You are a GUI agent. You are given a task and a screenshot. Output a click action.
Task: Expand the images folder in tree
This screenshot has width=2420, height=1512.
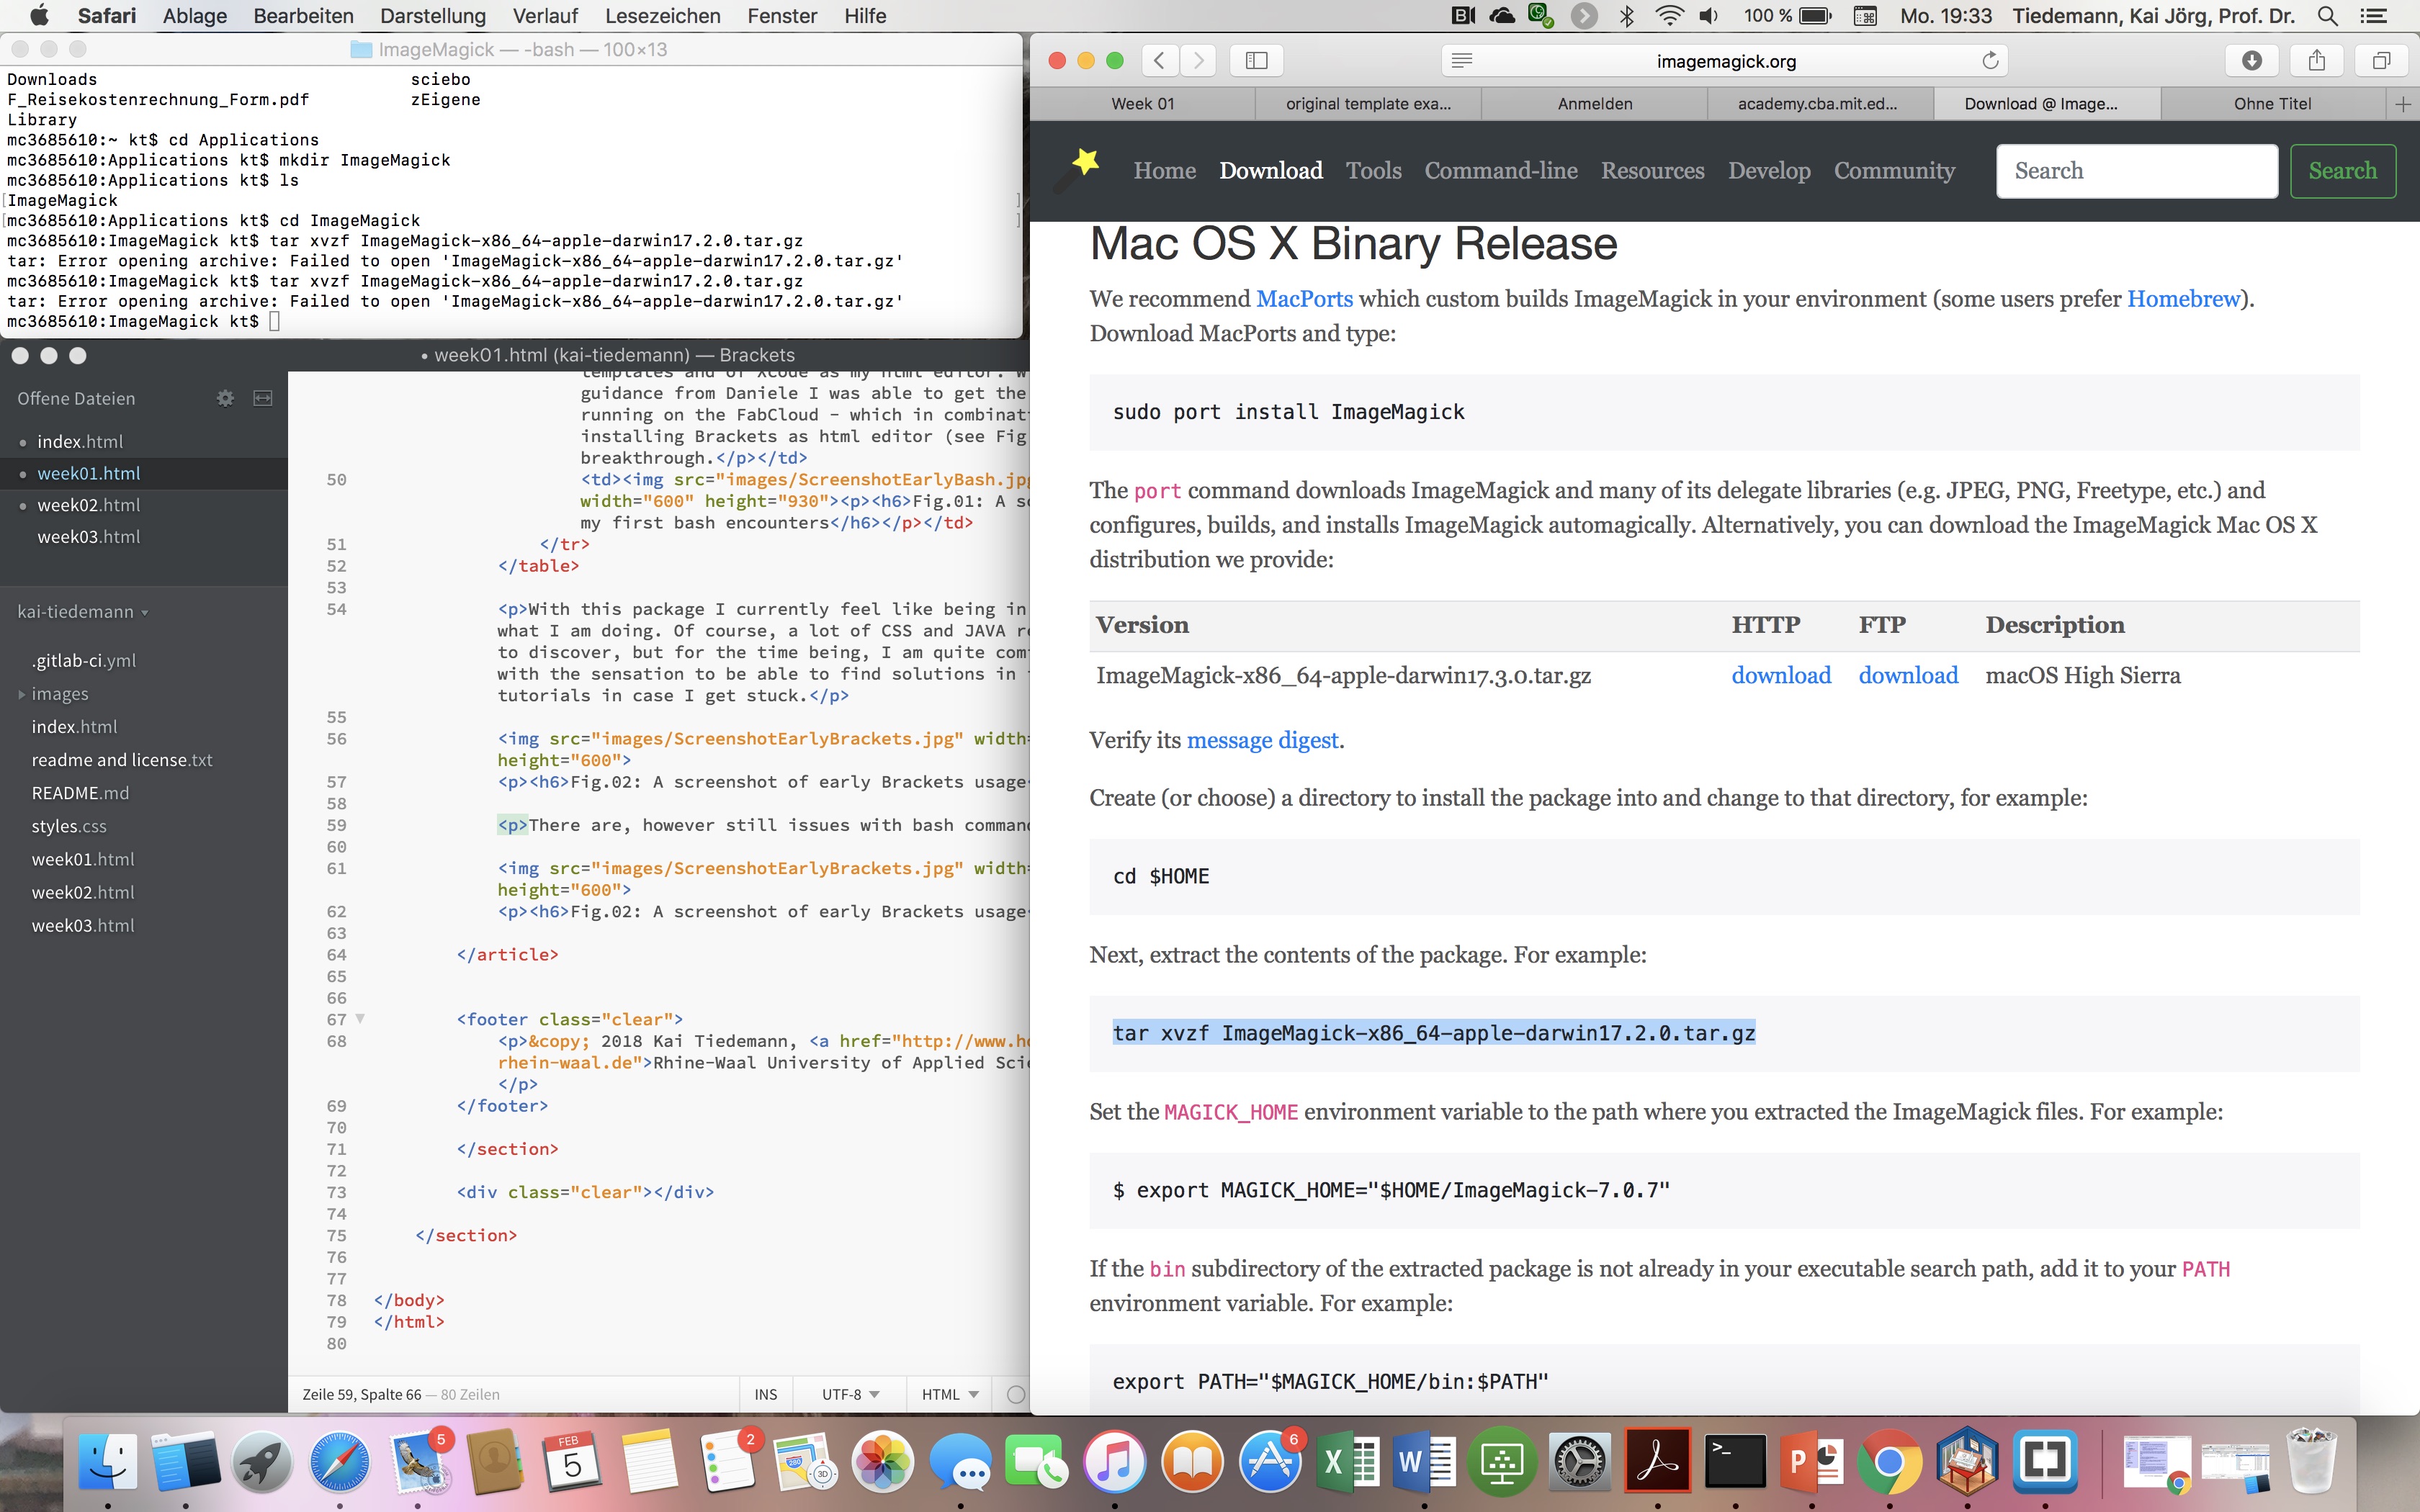click(59, 693)
